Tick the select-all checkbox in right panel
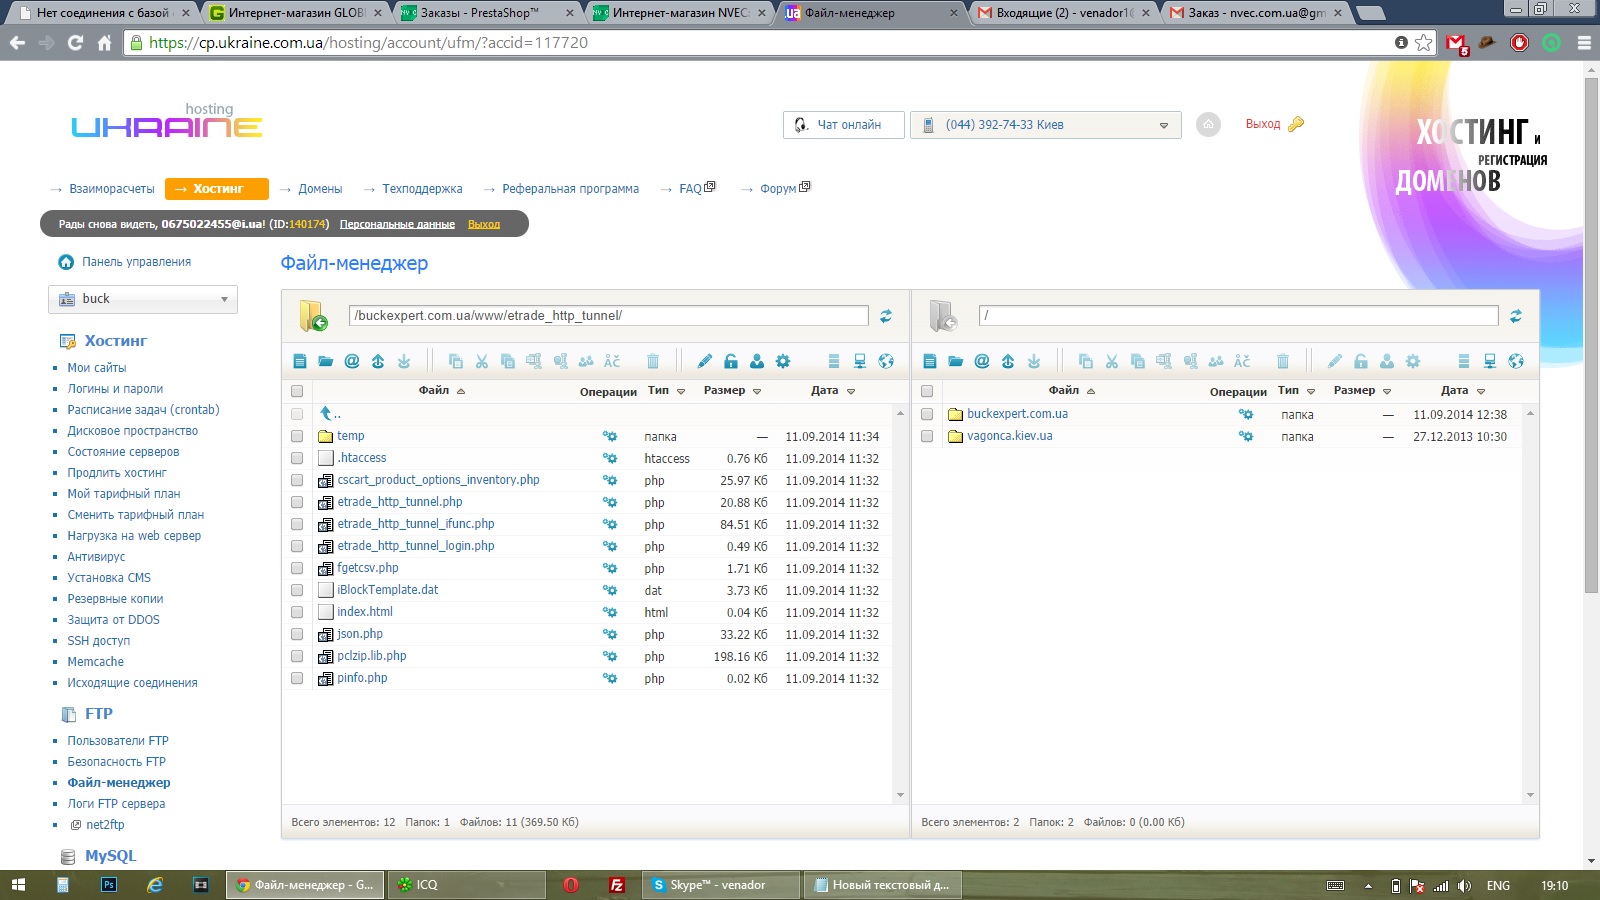This screenshot has height=900, width=1600. tap(927, 391)
